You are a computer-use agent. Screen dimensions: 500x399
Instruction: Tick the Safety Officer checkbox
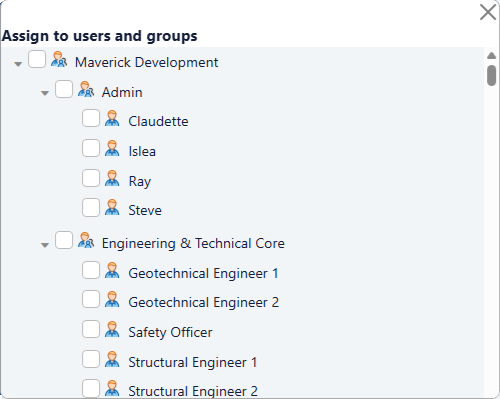(91, 329)
